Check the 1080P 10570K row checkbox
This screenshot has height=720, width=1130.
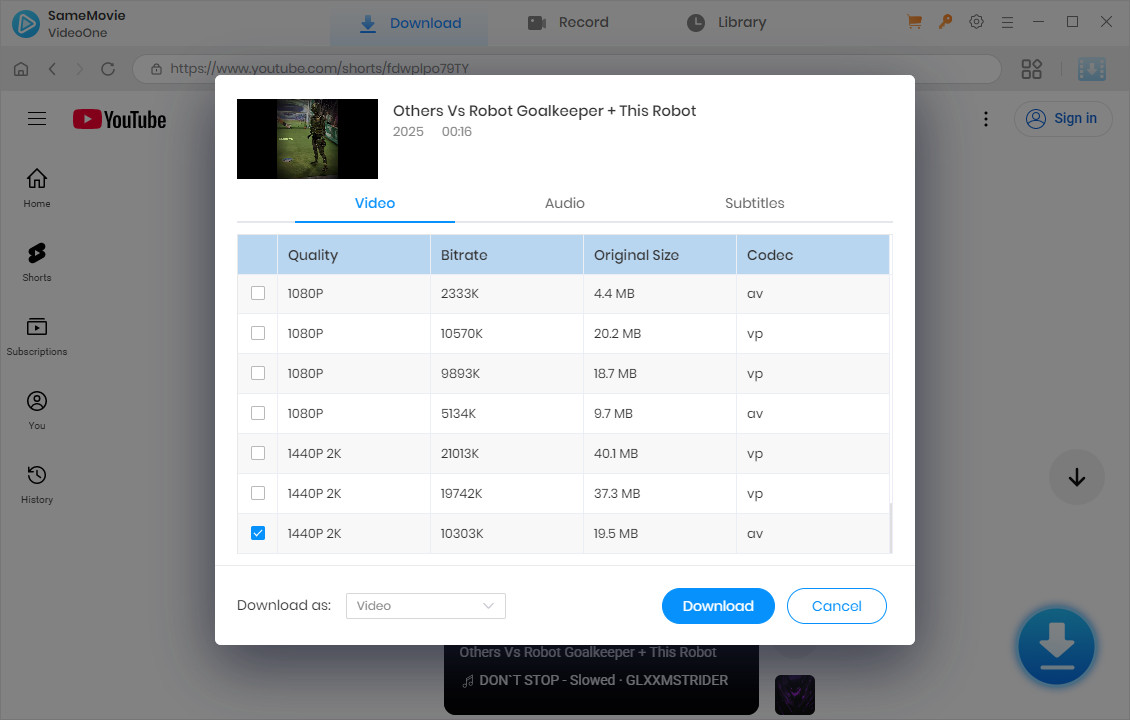(x=258, y=333)
